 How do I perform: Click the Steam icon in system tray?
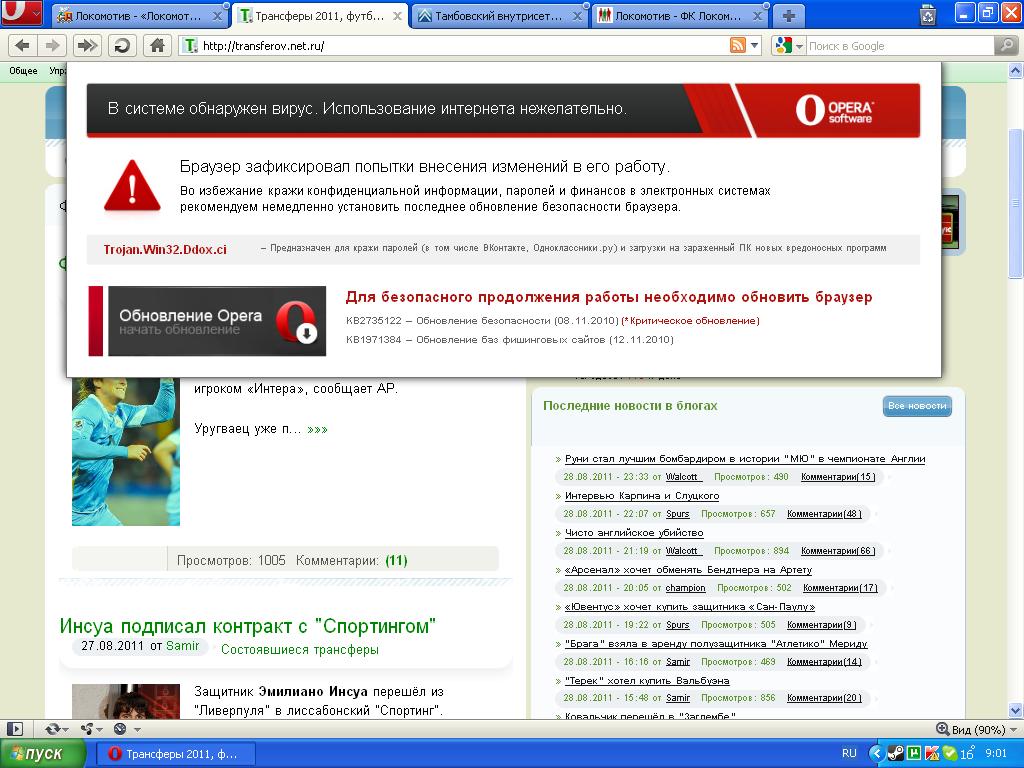895,753
